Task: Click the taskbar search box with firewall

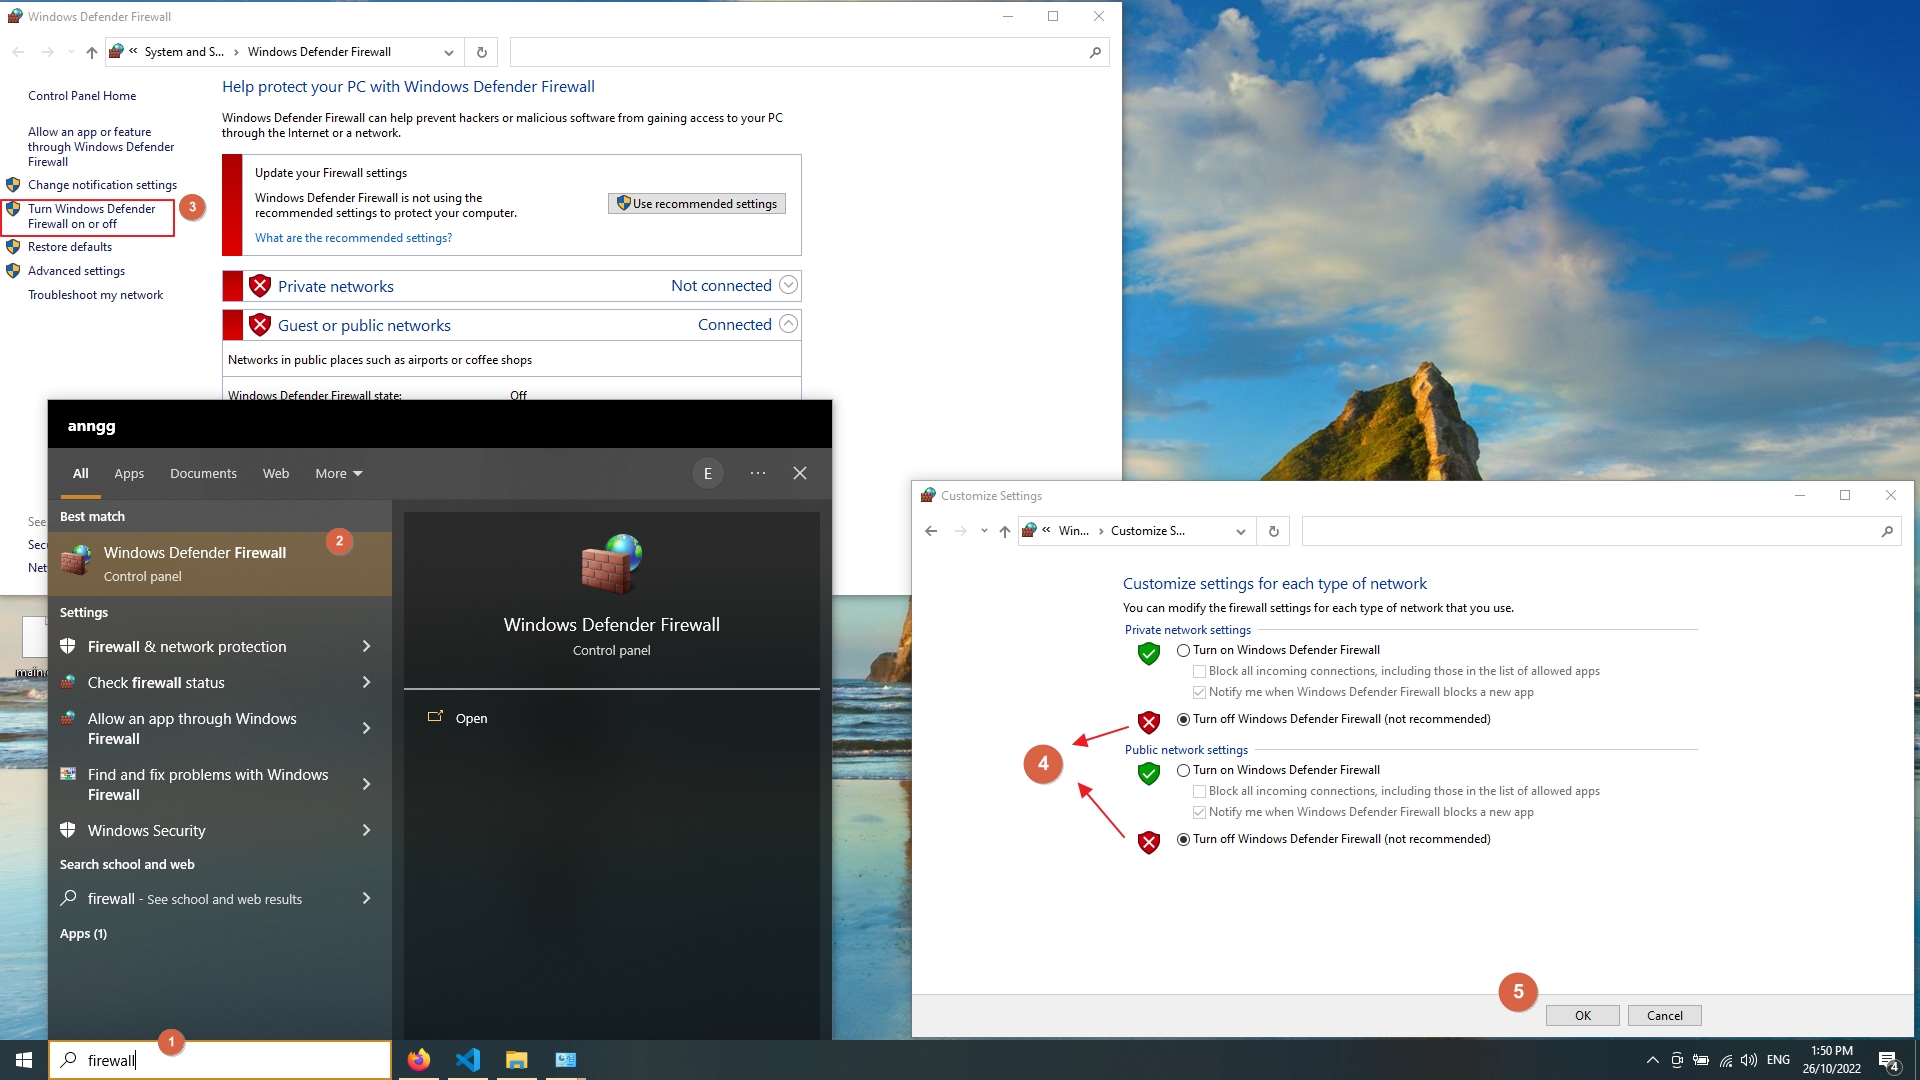Action: [220, 1060]
